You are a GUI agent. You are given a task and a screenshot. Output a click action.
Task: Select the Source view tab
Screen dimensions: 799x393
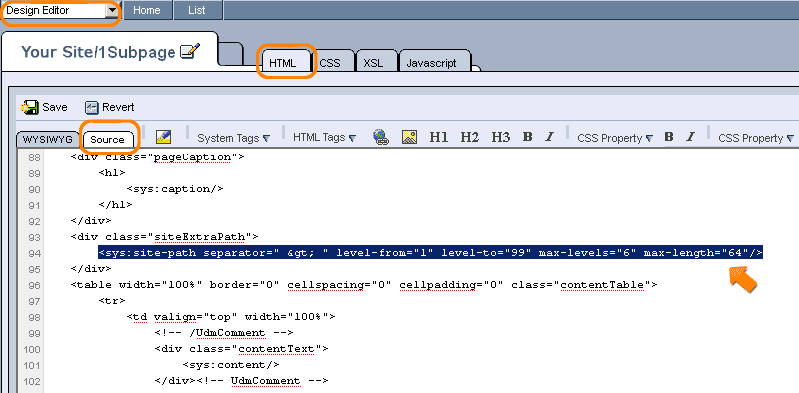pyautogui.click(x=107, y=139)
